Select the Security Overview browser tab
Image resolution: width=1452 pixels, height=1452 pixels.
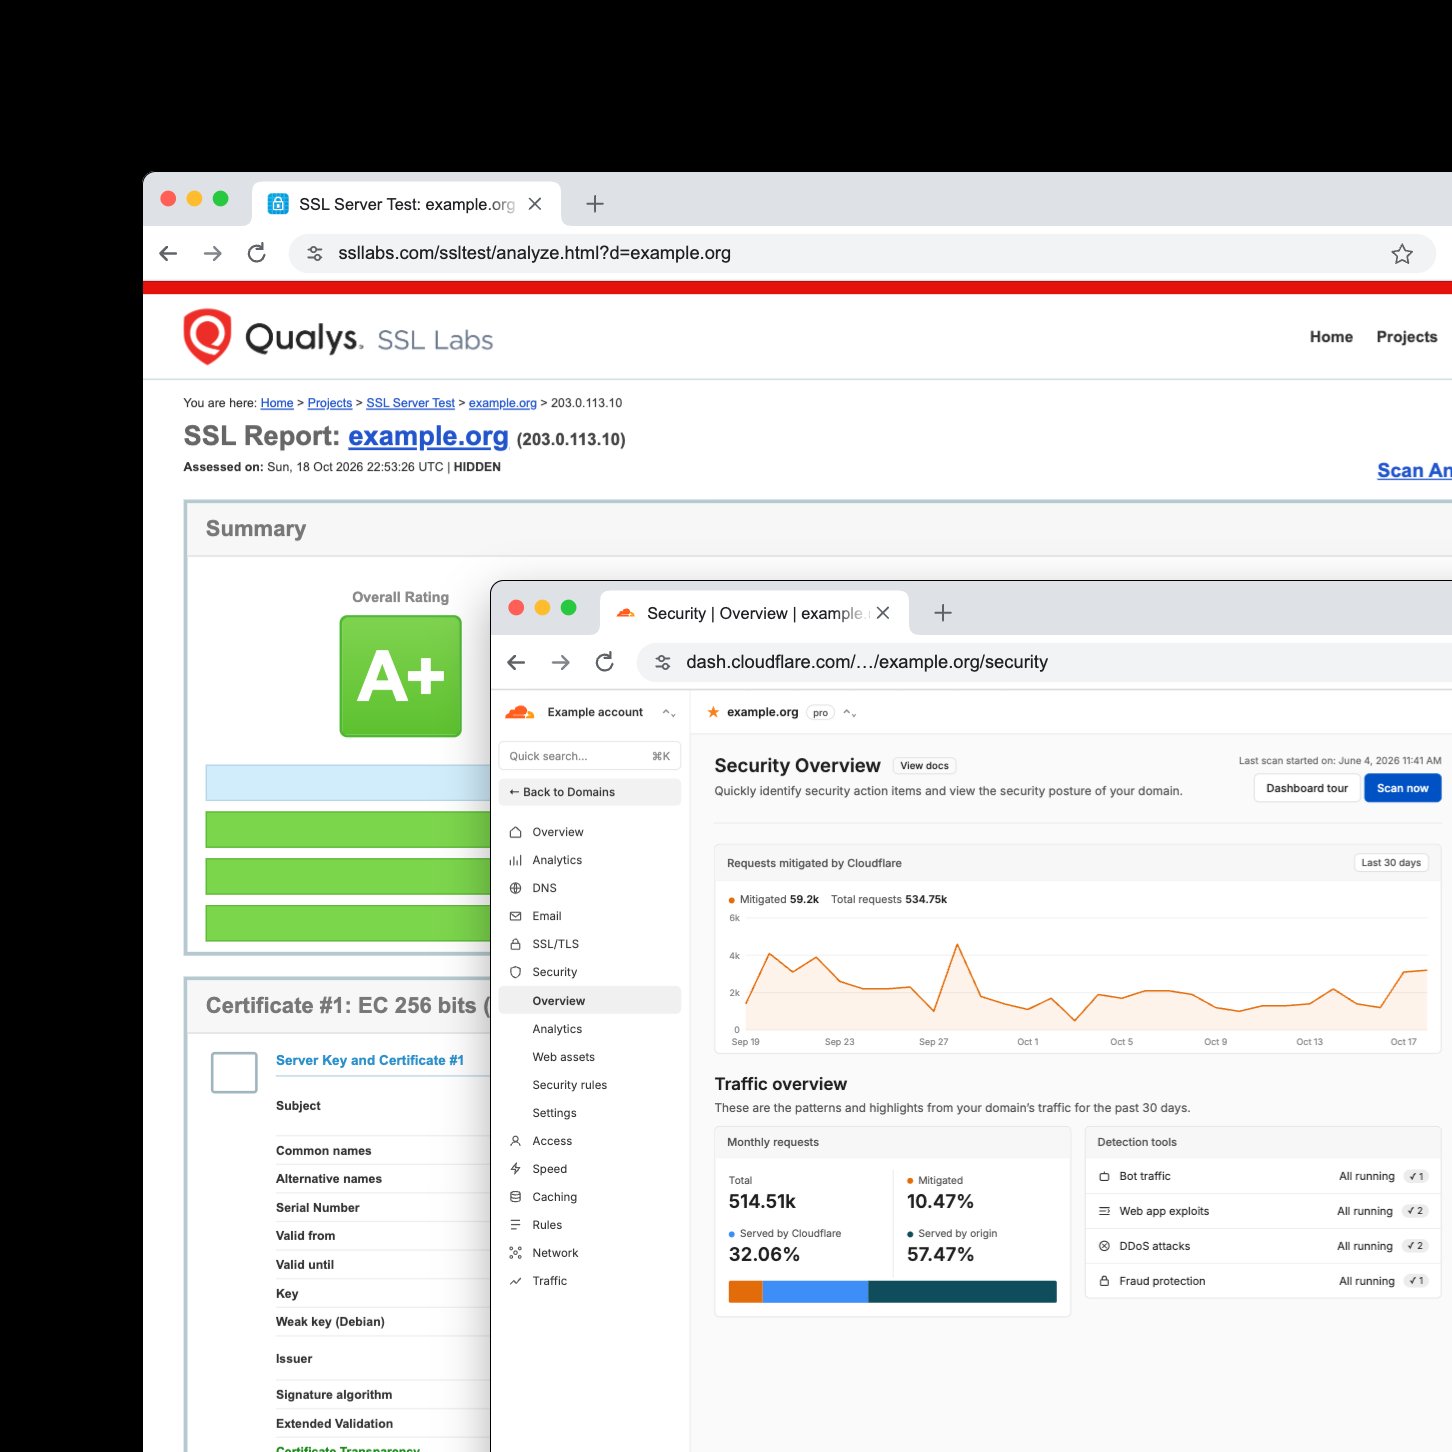754,613
